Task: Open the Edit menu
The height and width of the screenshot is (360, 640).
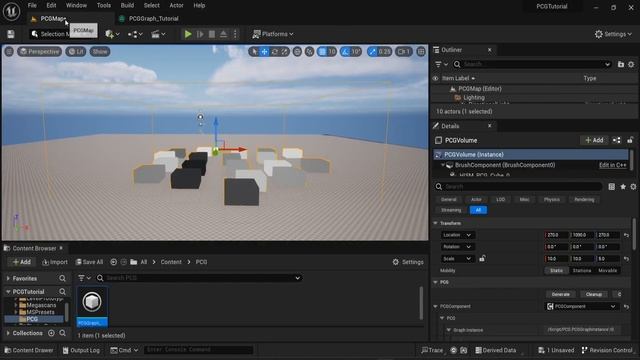Action: 51,5
